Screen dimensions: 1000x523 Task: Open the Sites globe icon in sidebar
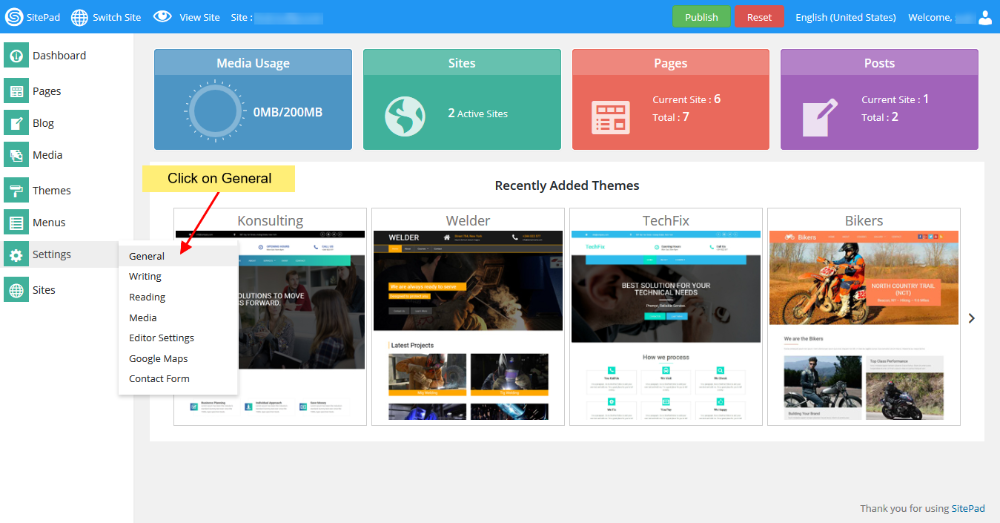point(15,290)
